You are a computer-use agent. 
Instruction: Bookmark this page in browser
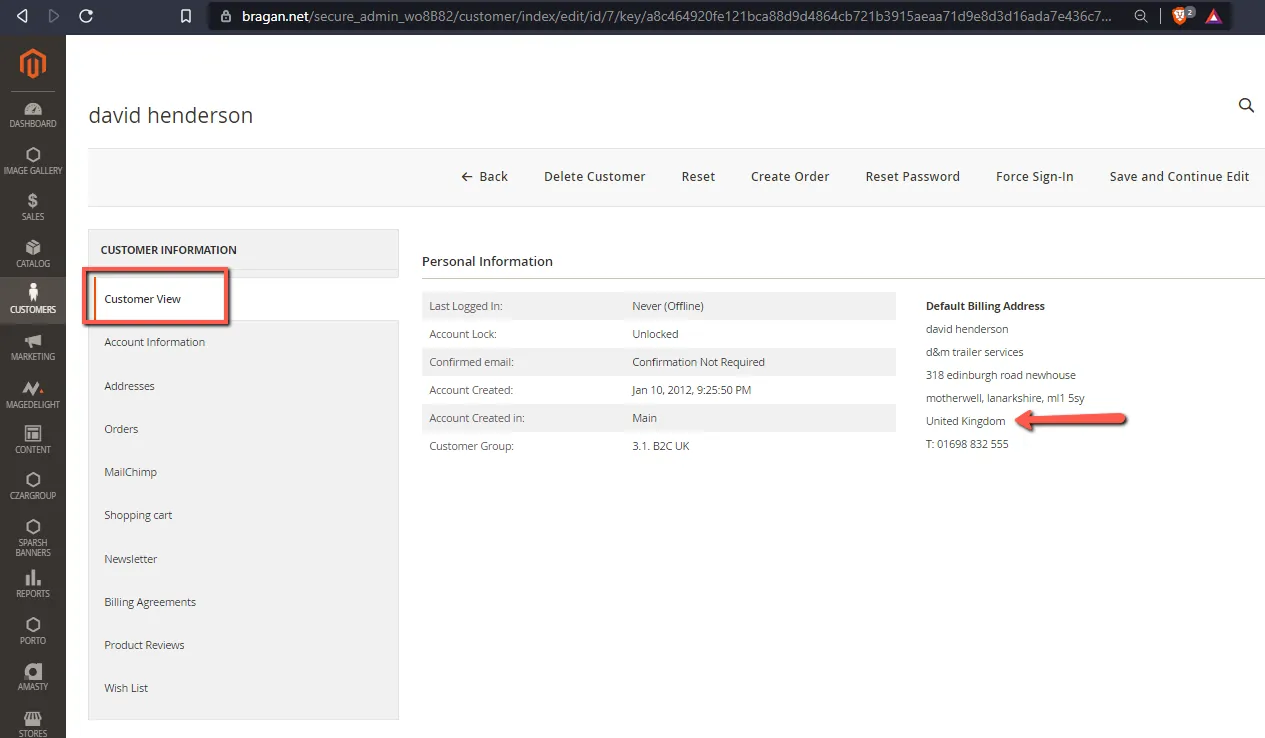[185, 16]
